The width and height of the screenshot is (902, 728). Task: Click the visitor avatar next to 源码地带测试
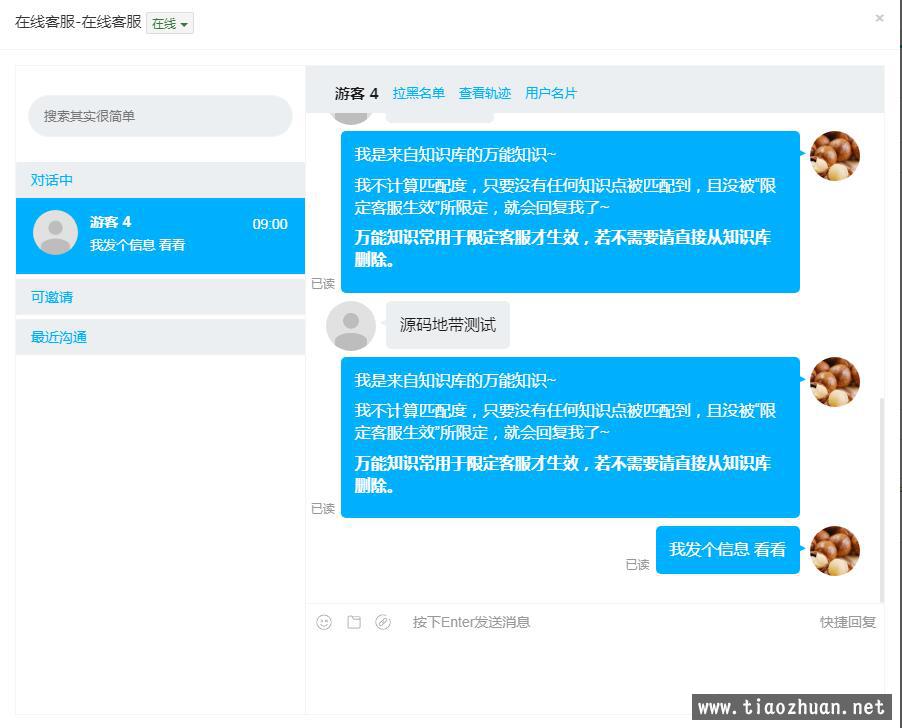[x=351, y=325]
